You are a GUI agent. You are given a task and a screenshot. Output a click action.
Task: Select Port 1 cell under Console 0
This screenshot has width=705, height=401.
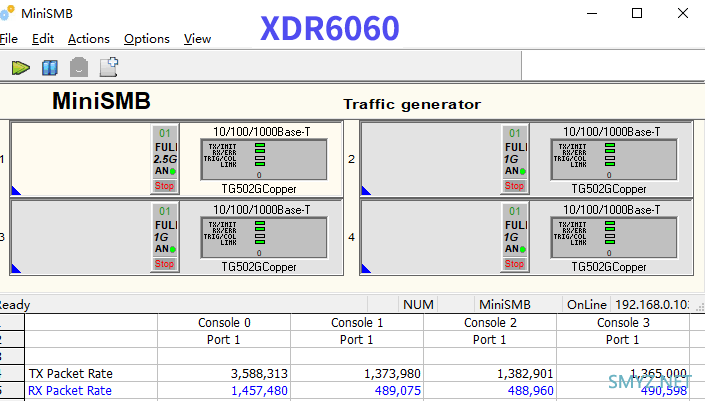pyautogui.click(x=224, y=339)
